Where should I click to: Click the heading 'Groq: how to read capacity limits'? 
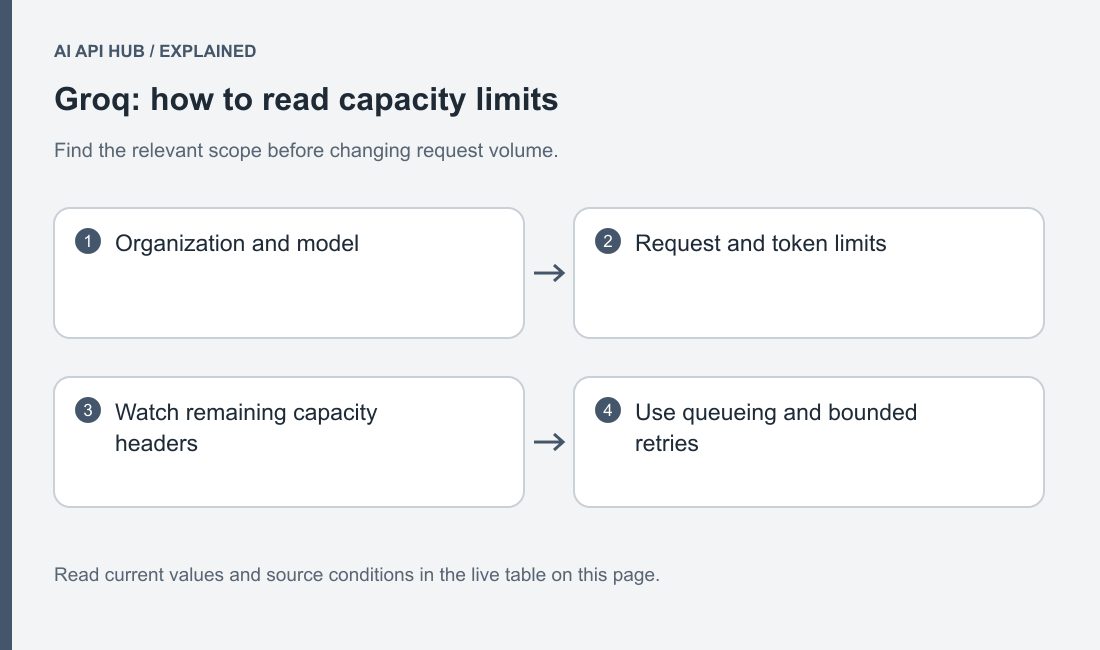[x=306, y=99]
